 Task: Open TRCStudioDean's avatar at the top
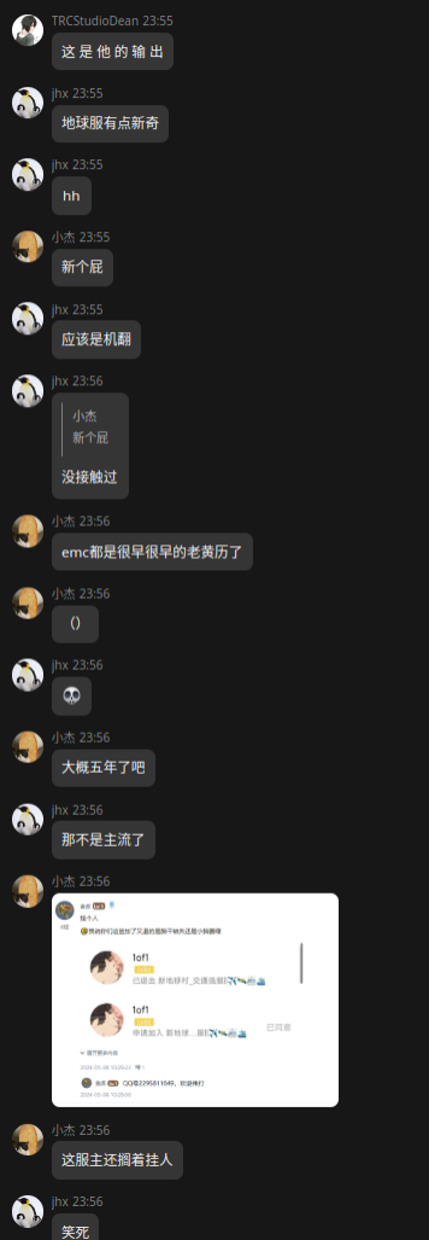[x=27, y=29]
